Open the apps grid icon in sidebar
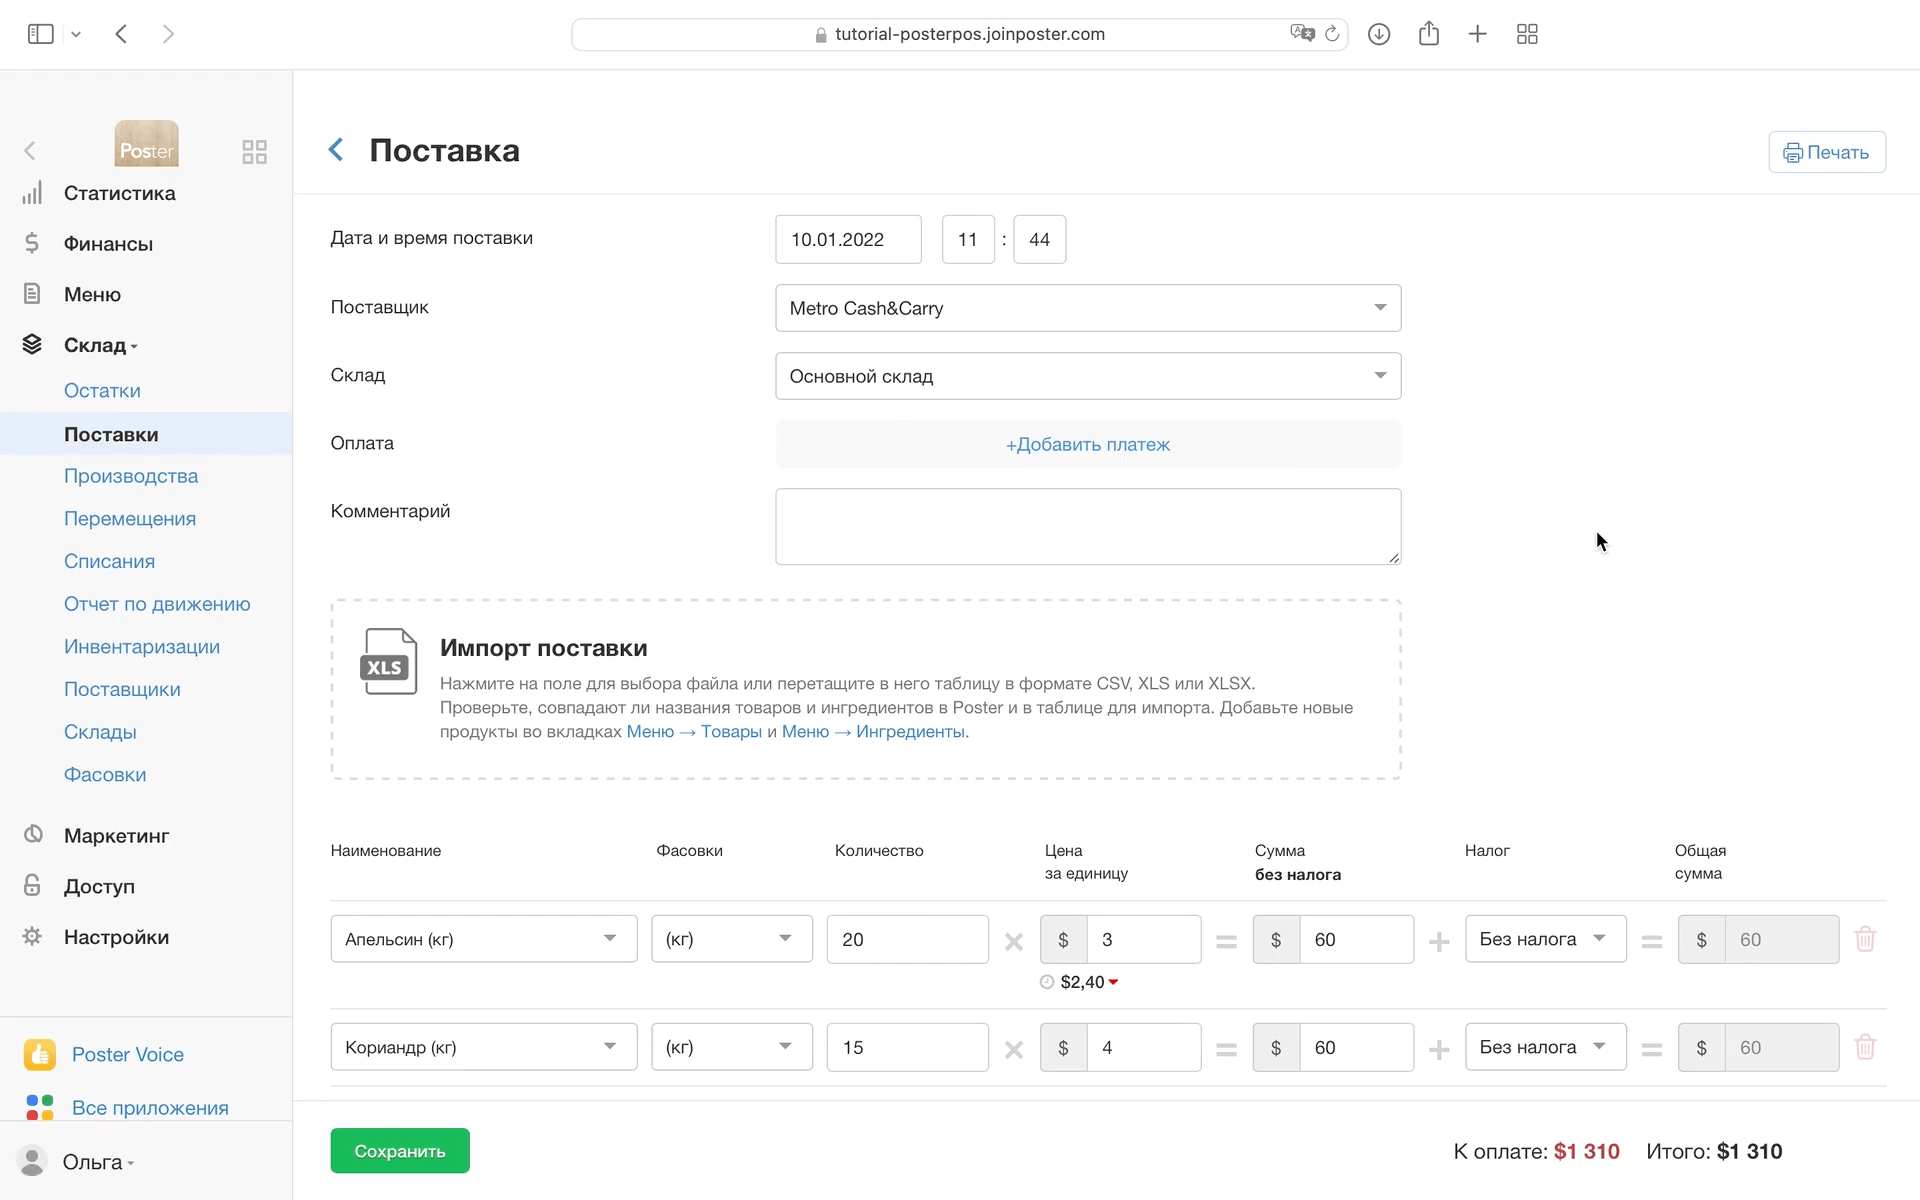The width and height of the screenshot is (1920, 1200). 254,151
